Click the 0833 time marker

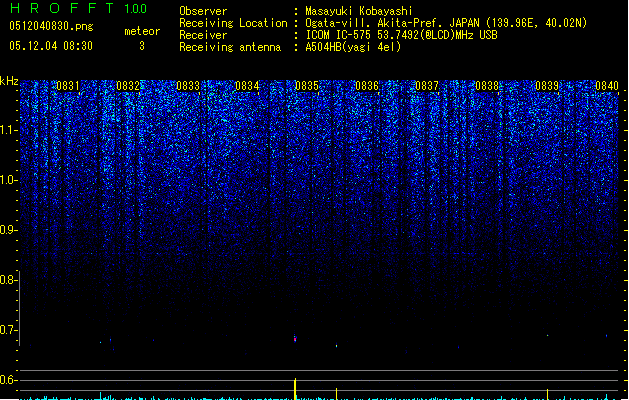pyautogui.click(x=188, y=86)
